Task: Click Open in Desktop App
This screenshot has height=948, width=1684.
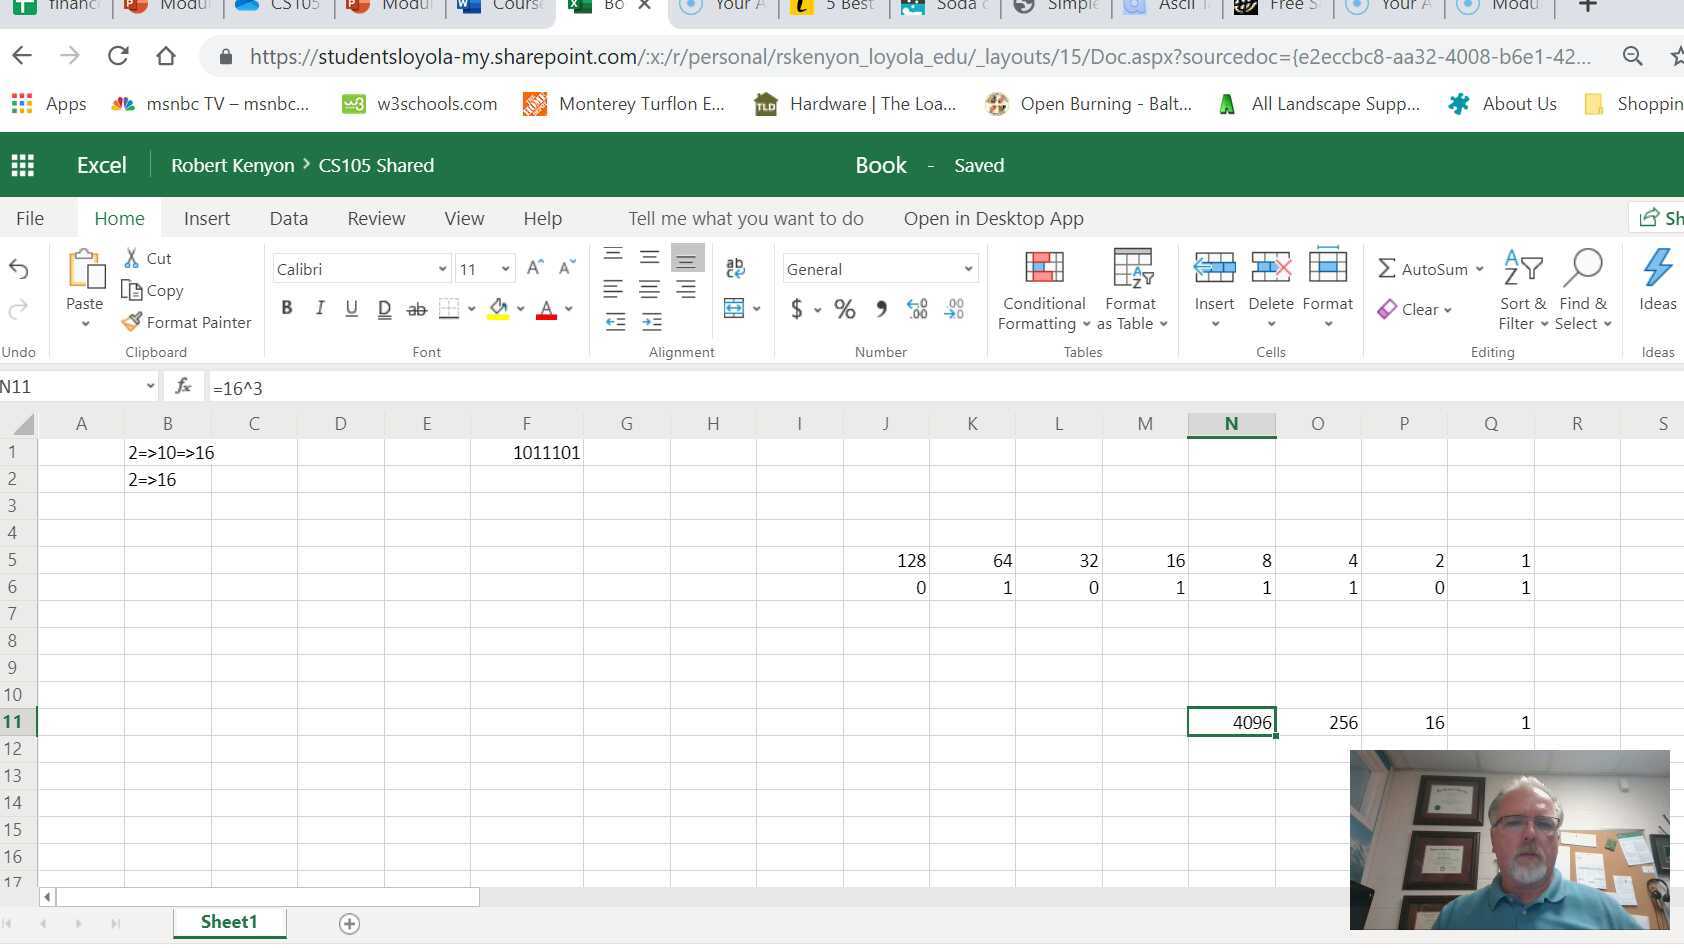Action: pyautogui.click(x=993, y=218)
